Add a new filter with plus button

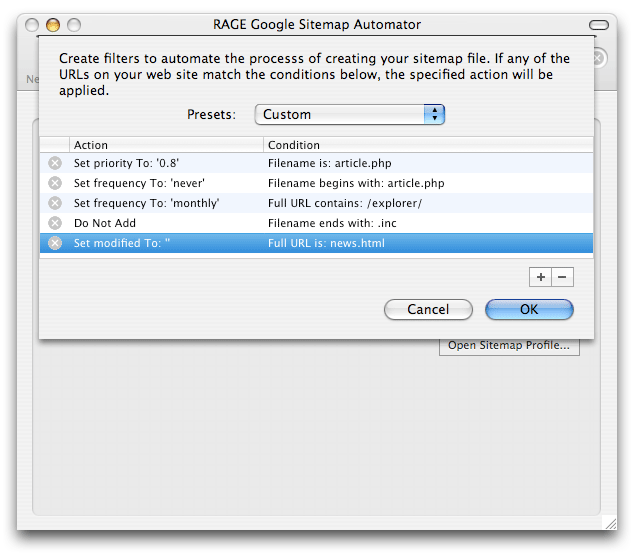pos(540,277)
